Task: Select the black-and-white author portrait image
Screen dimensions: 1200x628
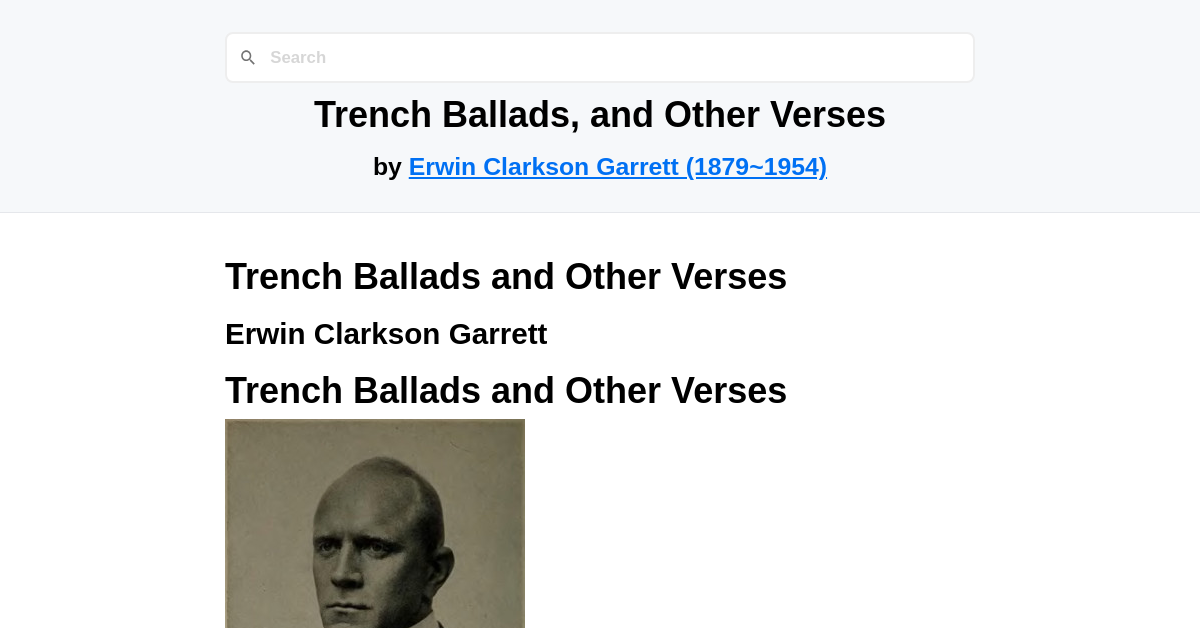Action: tap(374, 523)
